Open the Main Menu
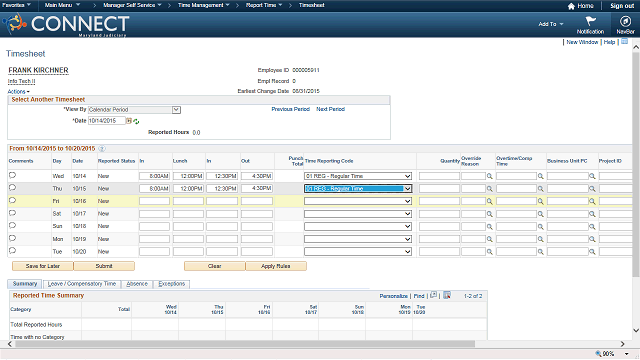 click(62, 5)
